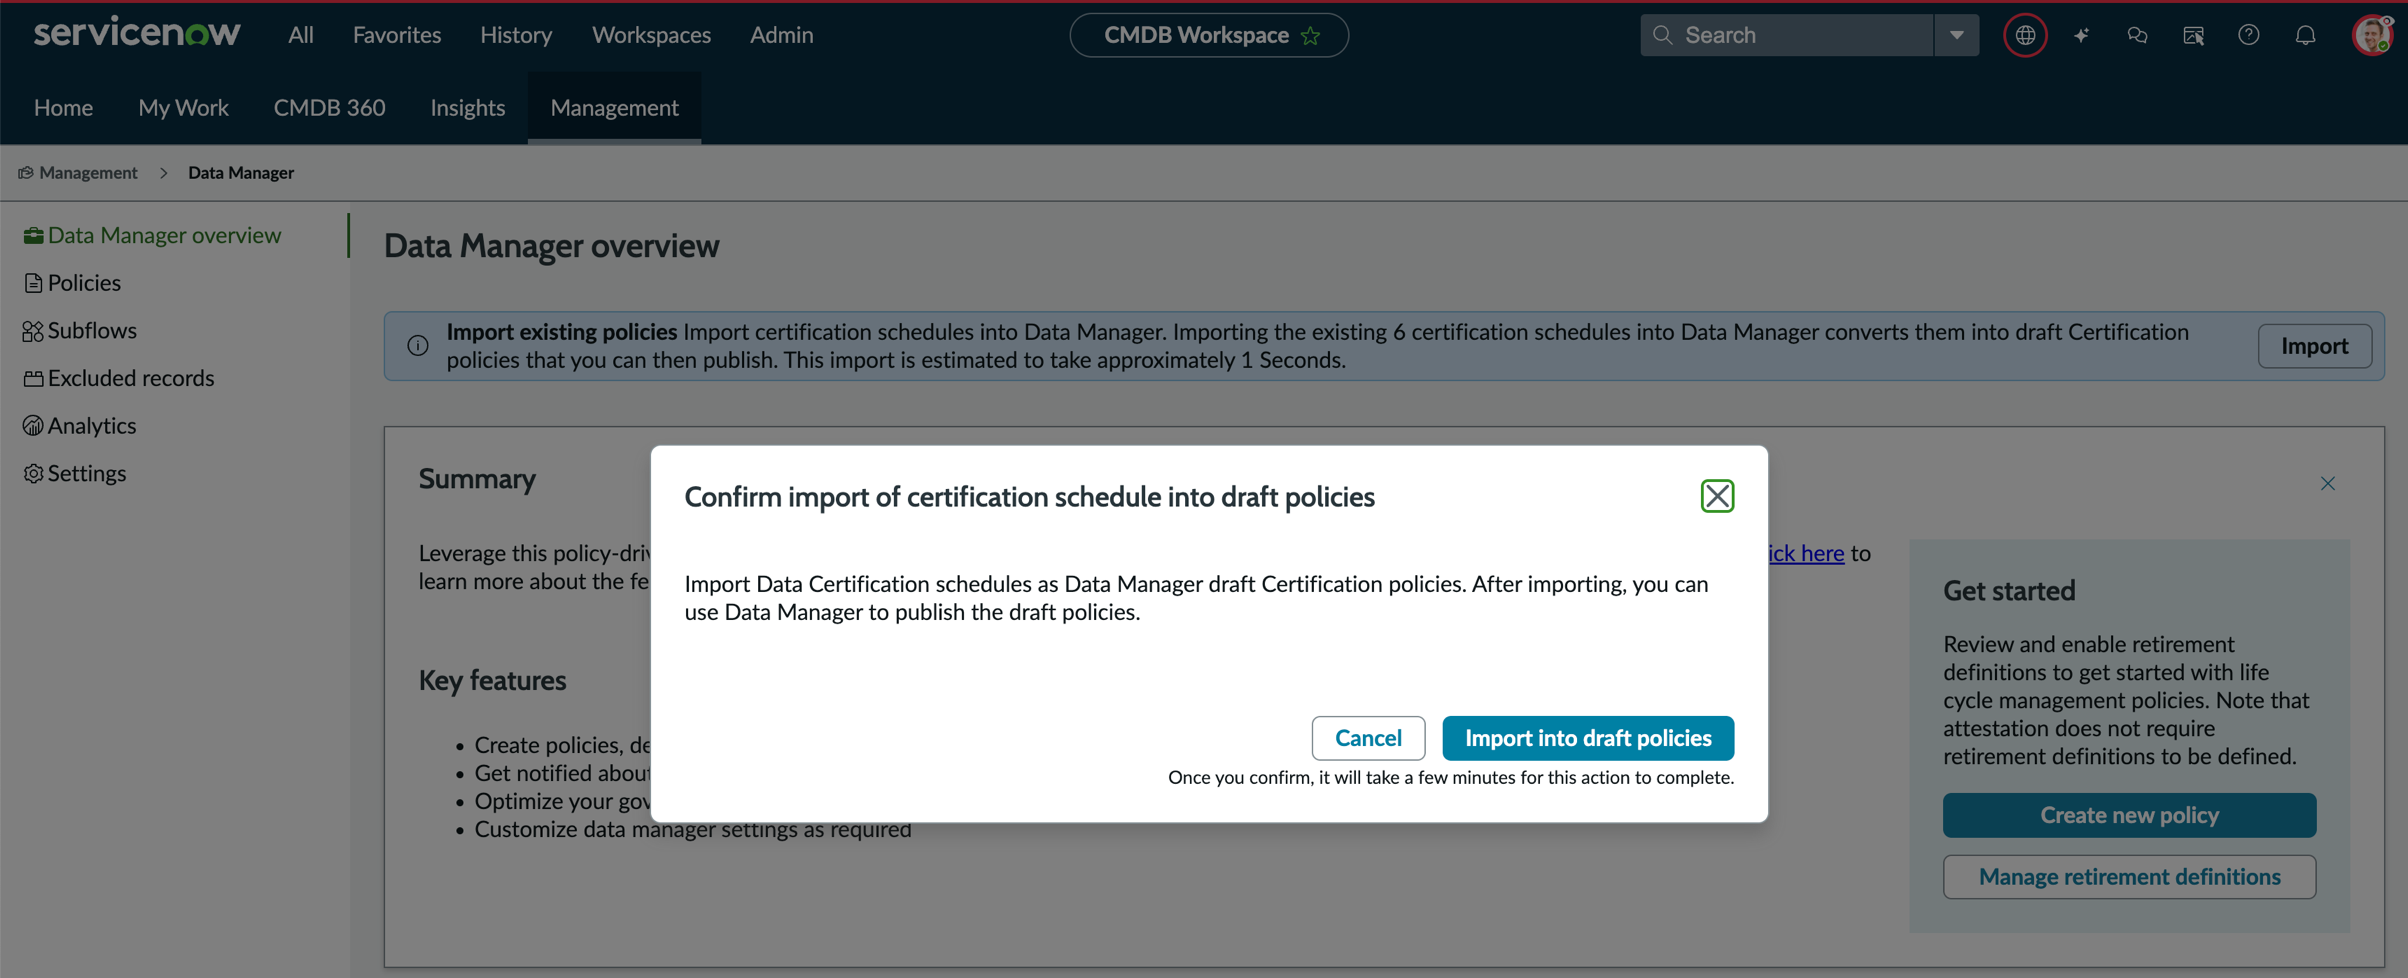Click the Summary heading

point(477,479)
